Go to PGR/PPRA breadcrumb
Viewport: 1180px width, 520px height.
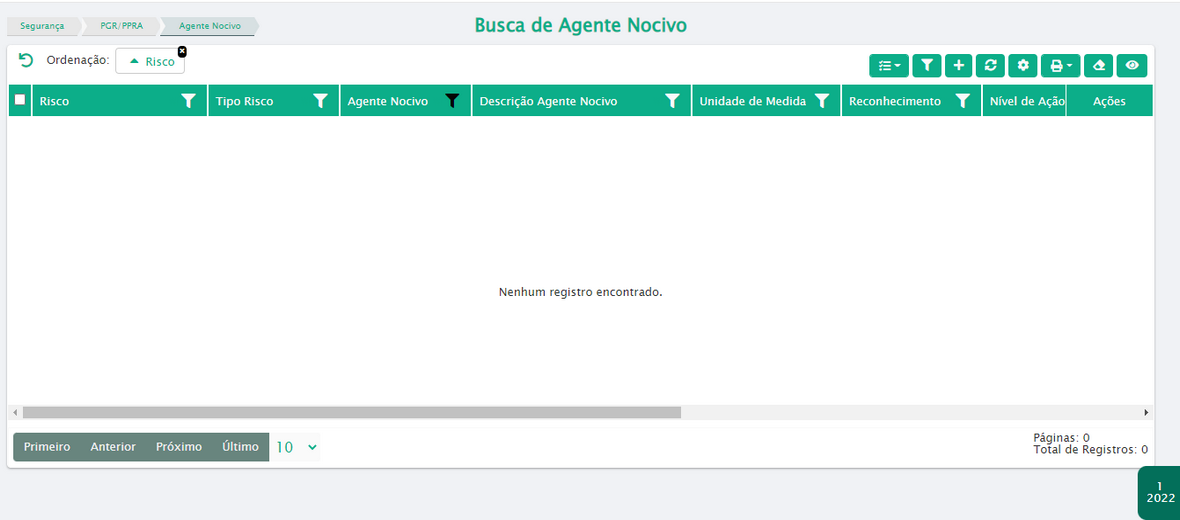(121, 26)
